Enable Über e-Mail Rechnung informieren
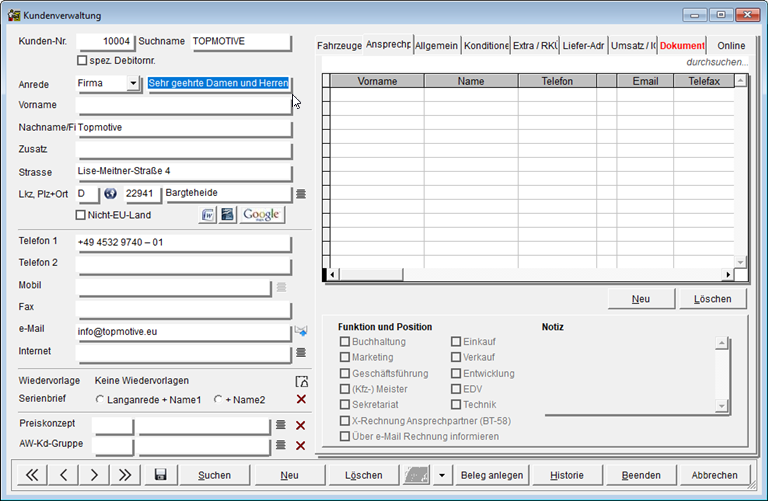Image resolution: width=768 pixels, height=501 pixels. tap(345, 436)
